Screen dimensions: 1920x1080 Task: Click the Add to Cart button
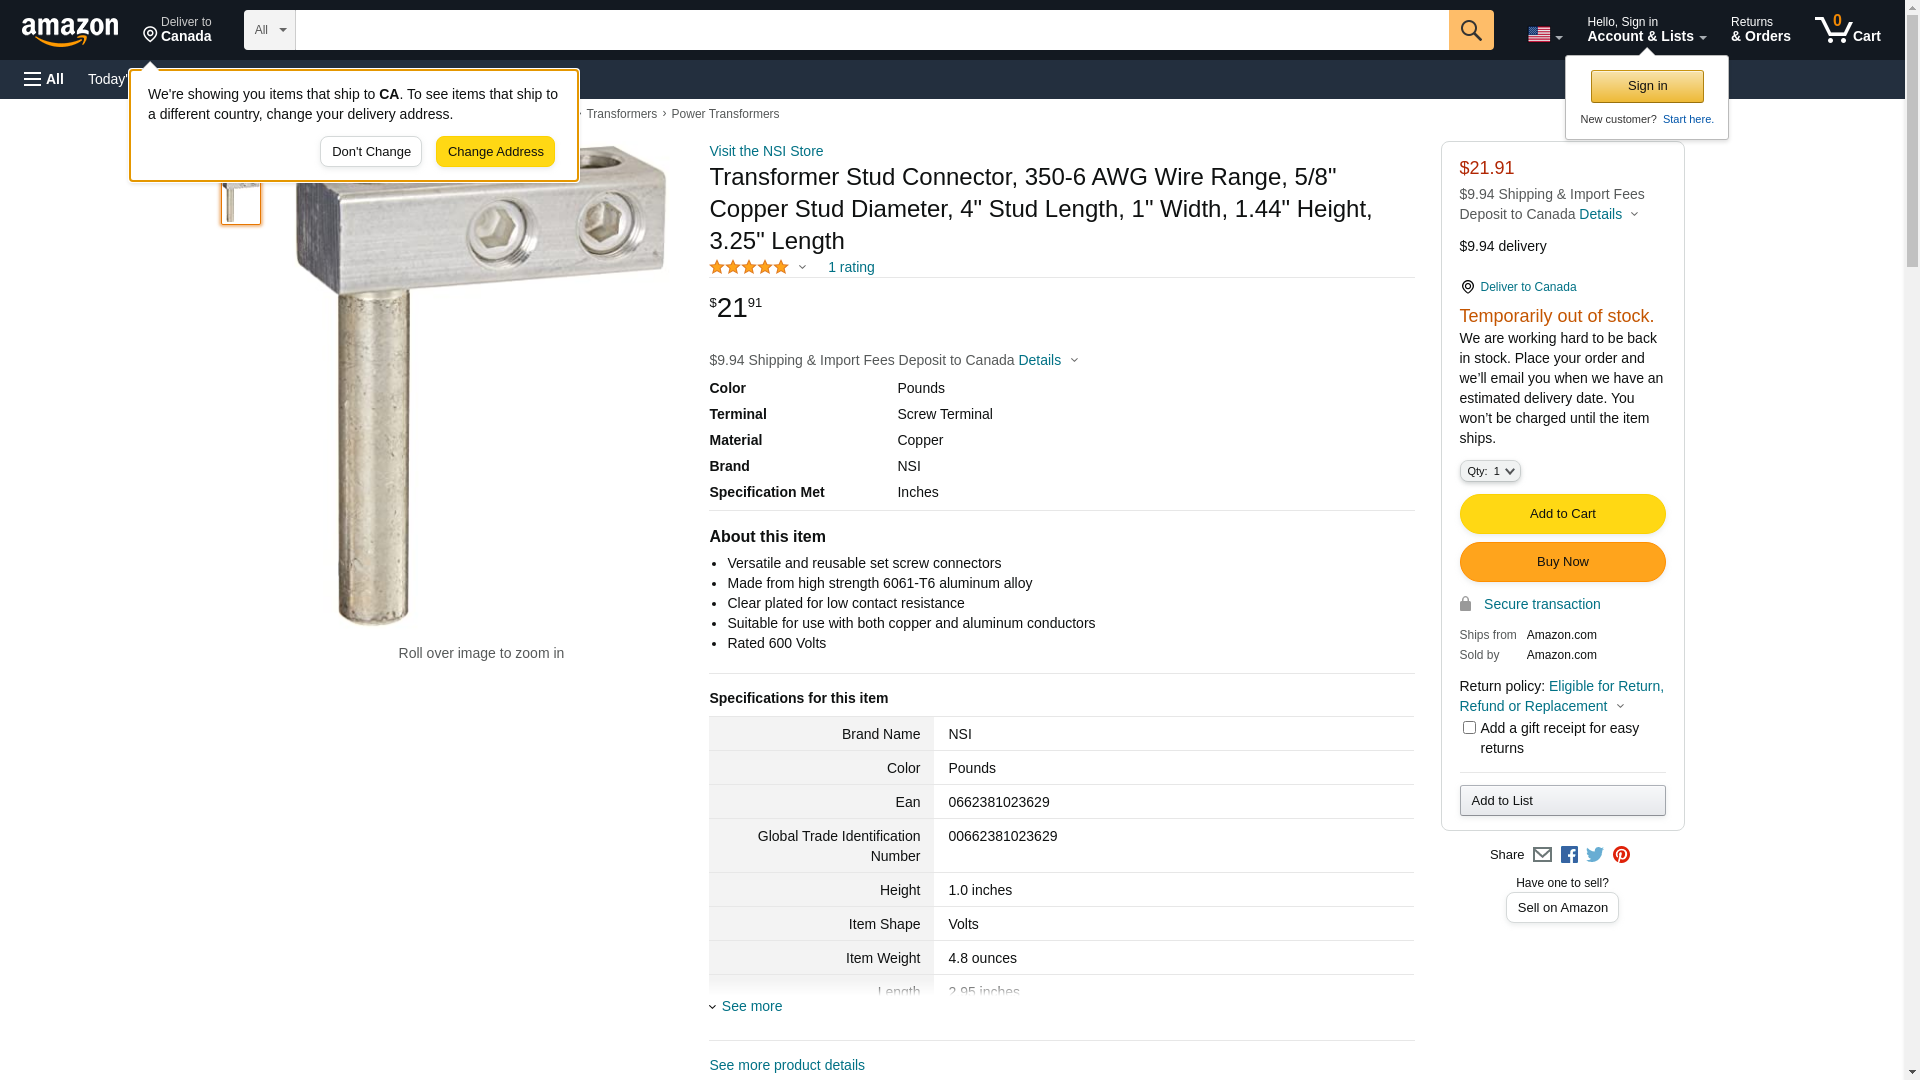[x=1562, y=514]
